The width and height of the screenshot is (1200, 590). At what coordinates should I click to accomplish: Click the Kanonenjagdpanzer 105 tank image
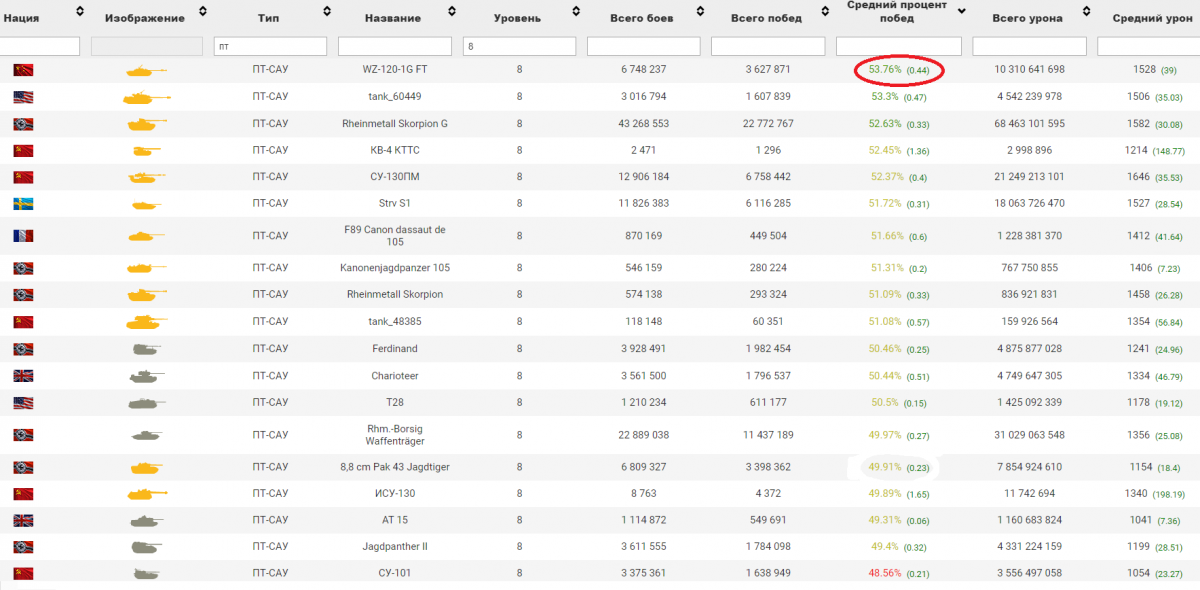click(x=146, y=268)
